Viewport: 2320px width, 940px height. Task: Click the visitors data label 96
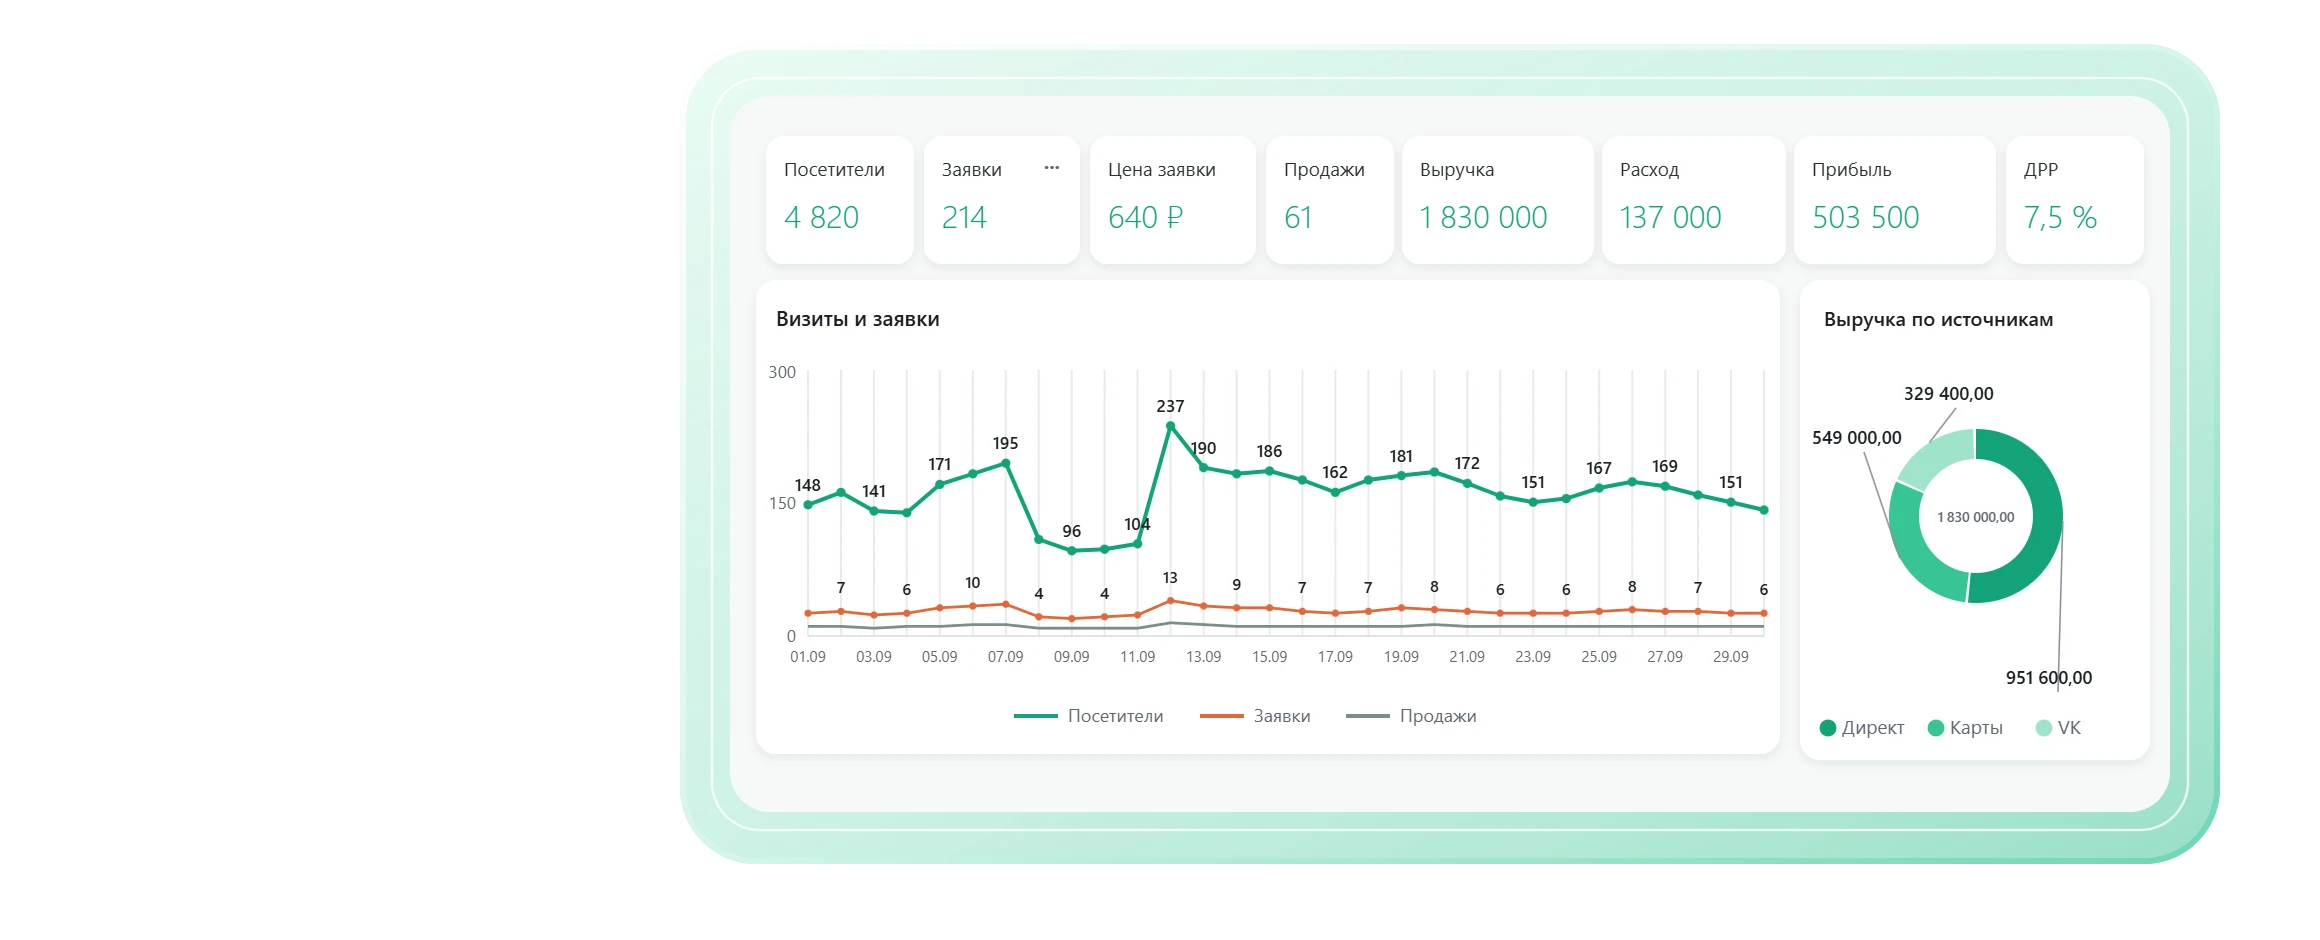pyautogui.click(x=1071, y=531)
